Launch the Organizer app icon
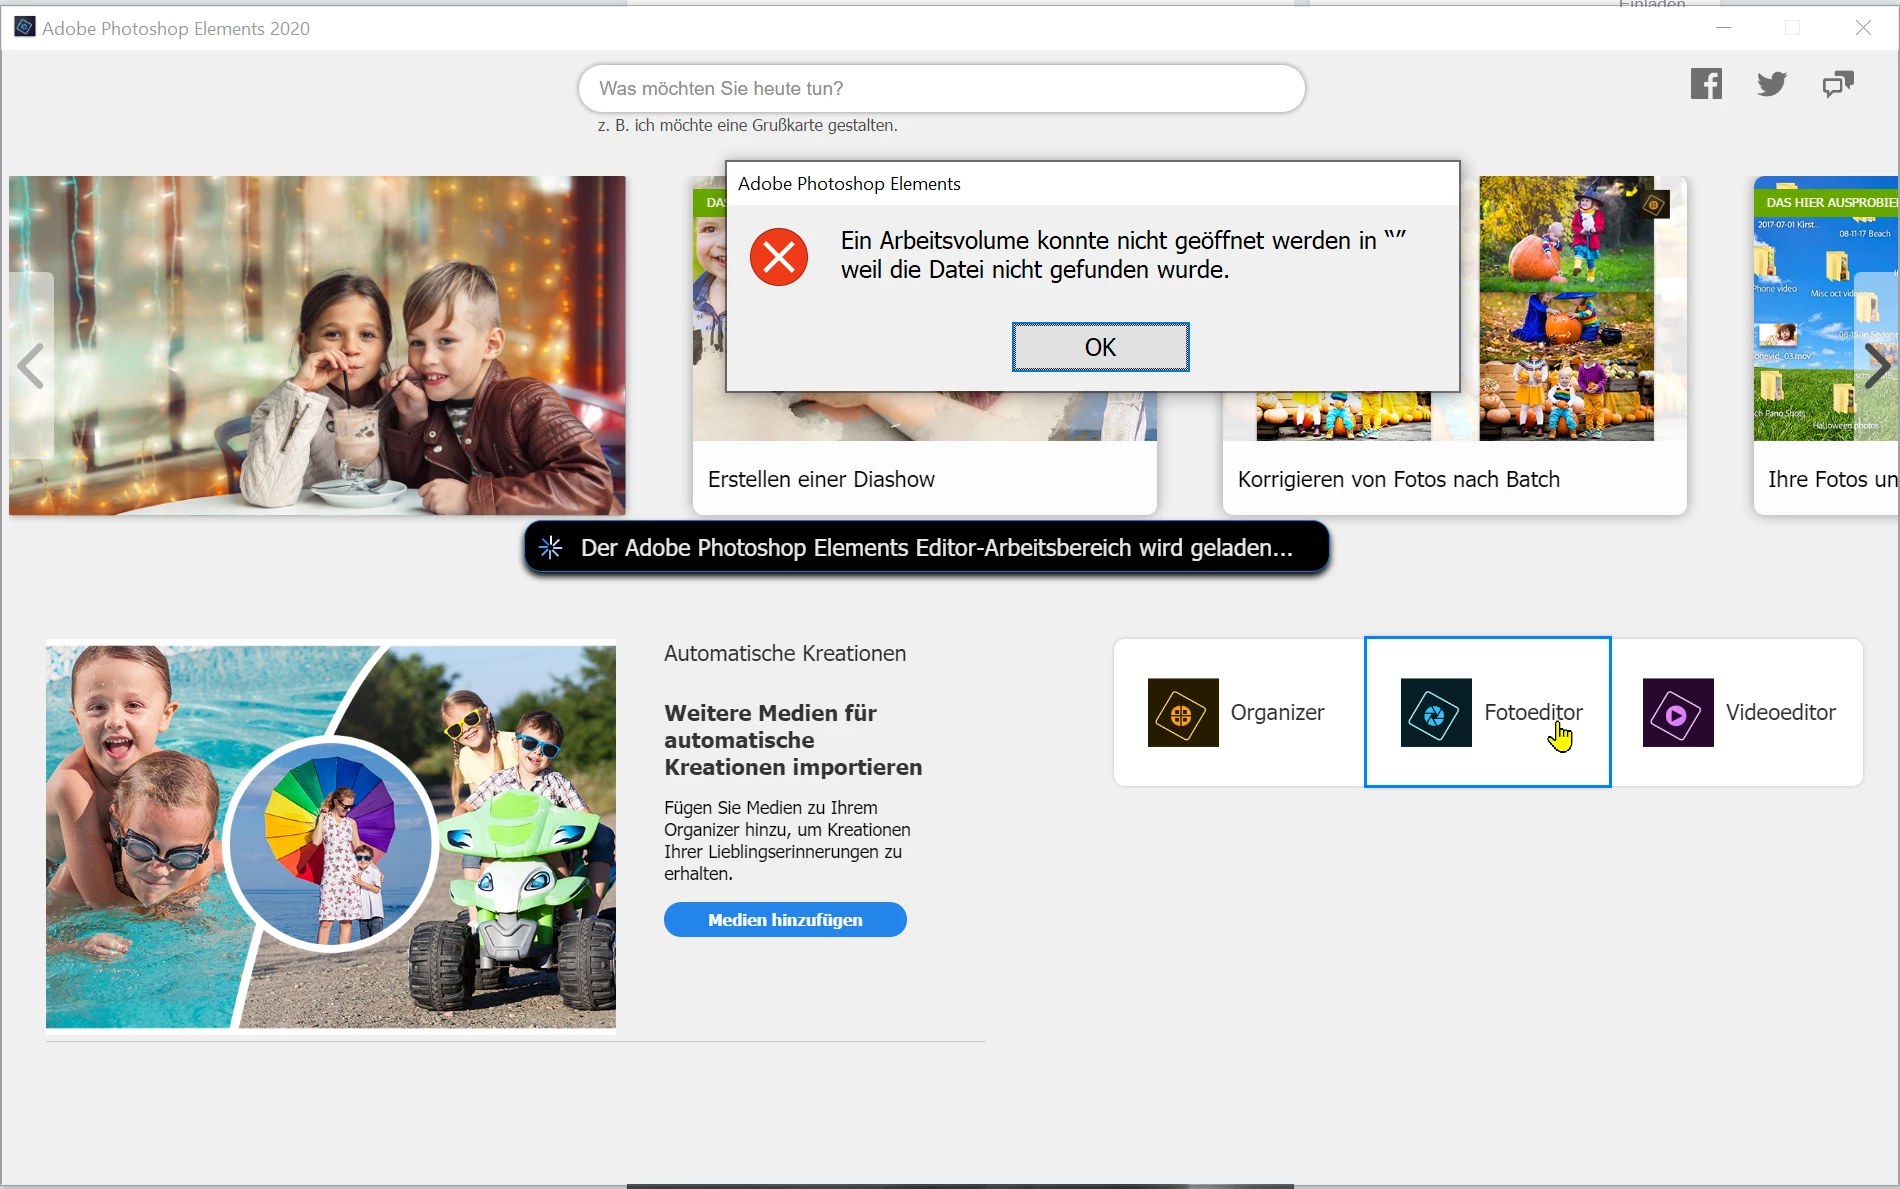Viewport: 1900px width, 1189px height. (1183, 713)
